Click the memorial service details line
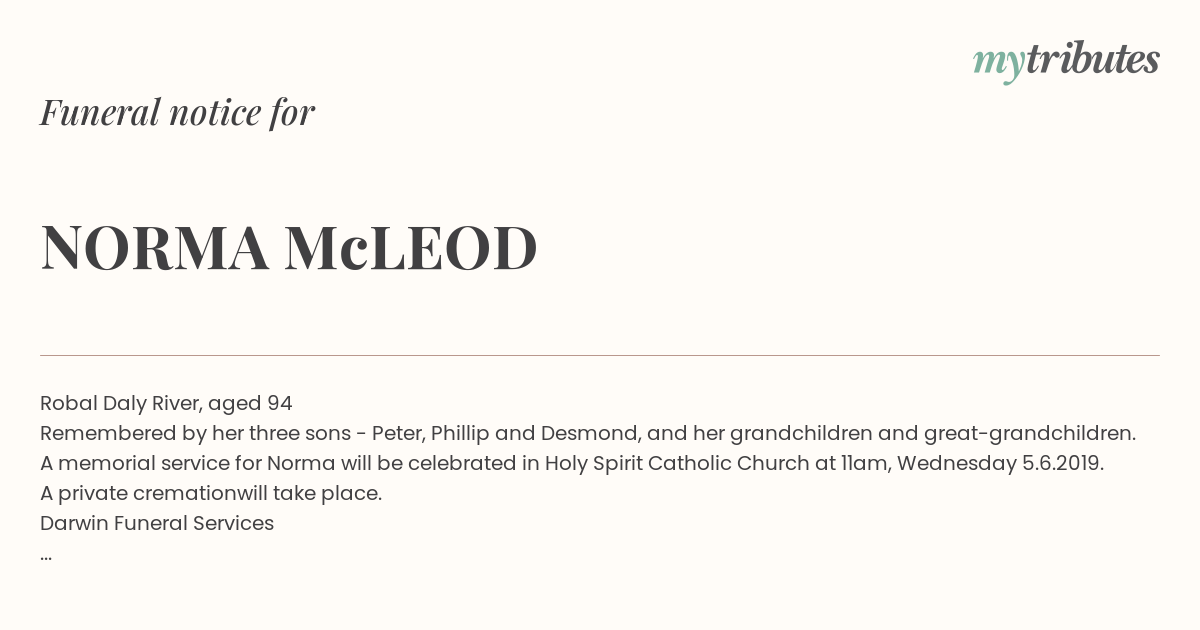The image size is (1200, 630). coord(572,464)
